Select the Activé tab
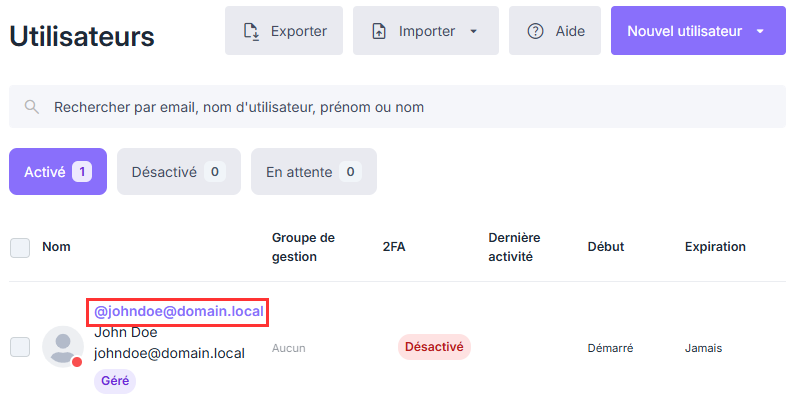 pyautogui.click(x=58, y=172)
